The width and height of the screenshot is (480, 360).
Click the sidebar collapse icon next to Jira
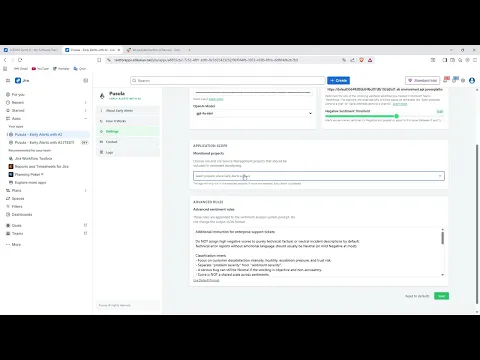tap(86, 81)
